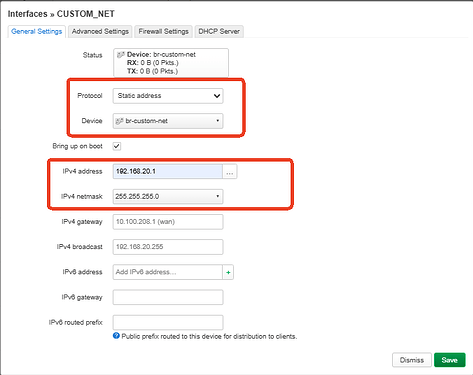Image resolution: width=473 pixels, height=375 pixels.
Task: Open the IPv4 netmask dropdown
Action: tap(168, 196)
